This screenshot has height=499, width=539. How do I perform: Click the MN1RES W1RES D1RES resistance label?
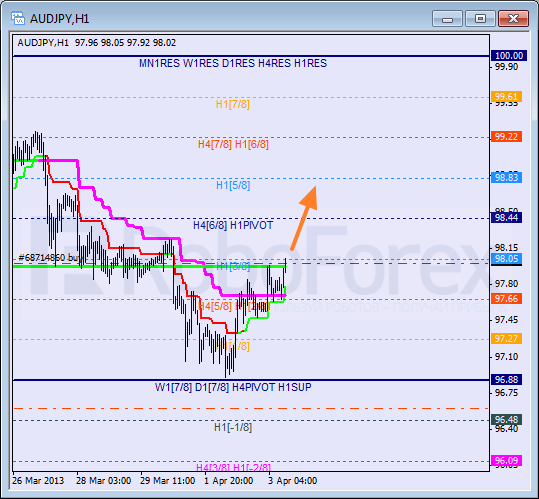233,63
